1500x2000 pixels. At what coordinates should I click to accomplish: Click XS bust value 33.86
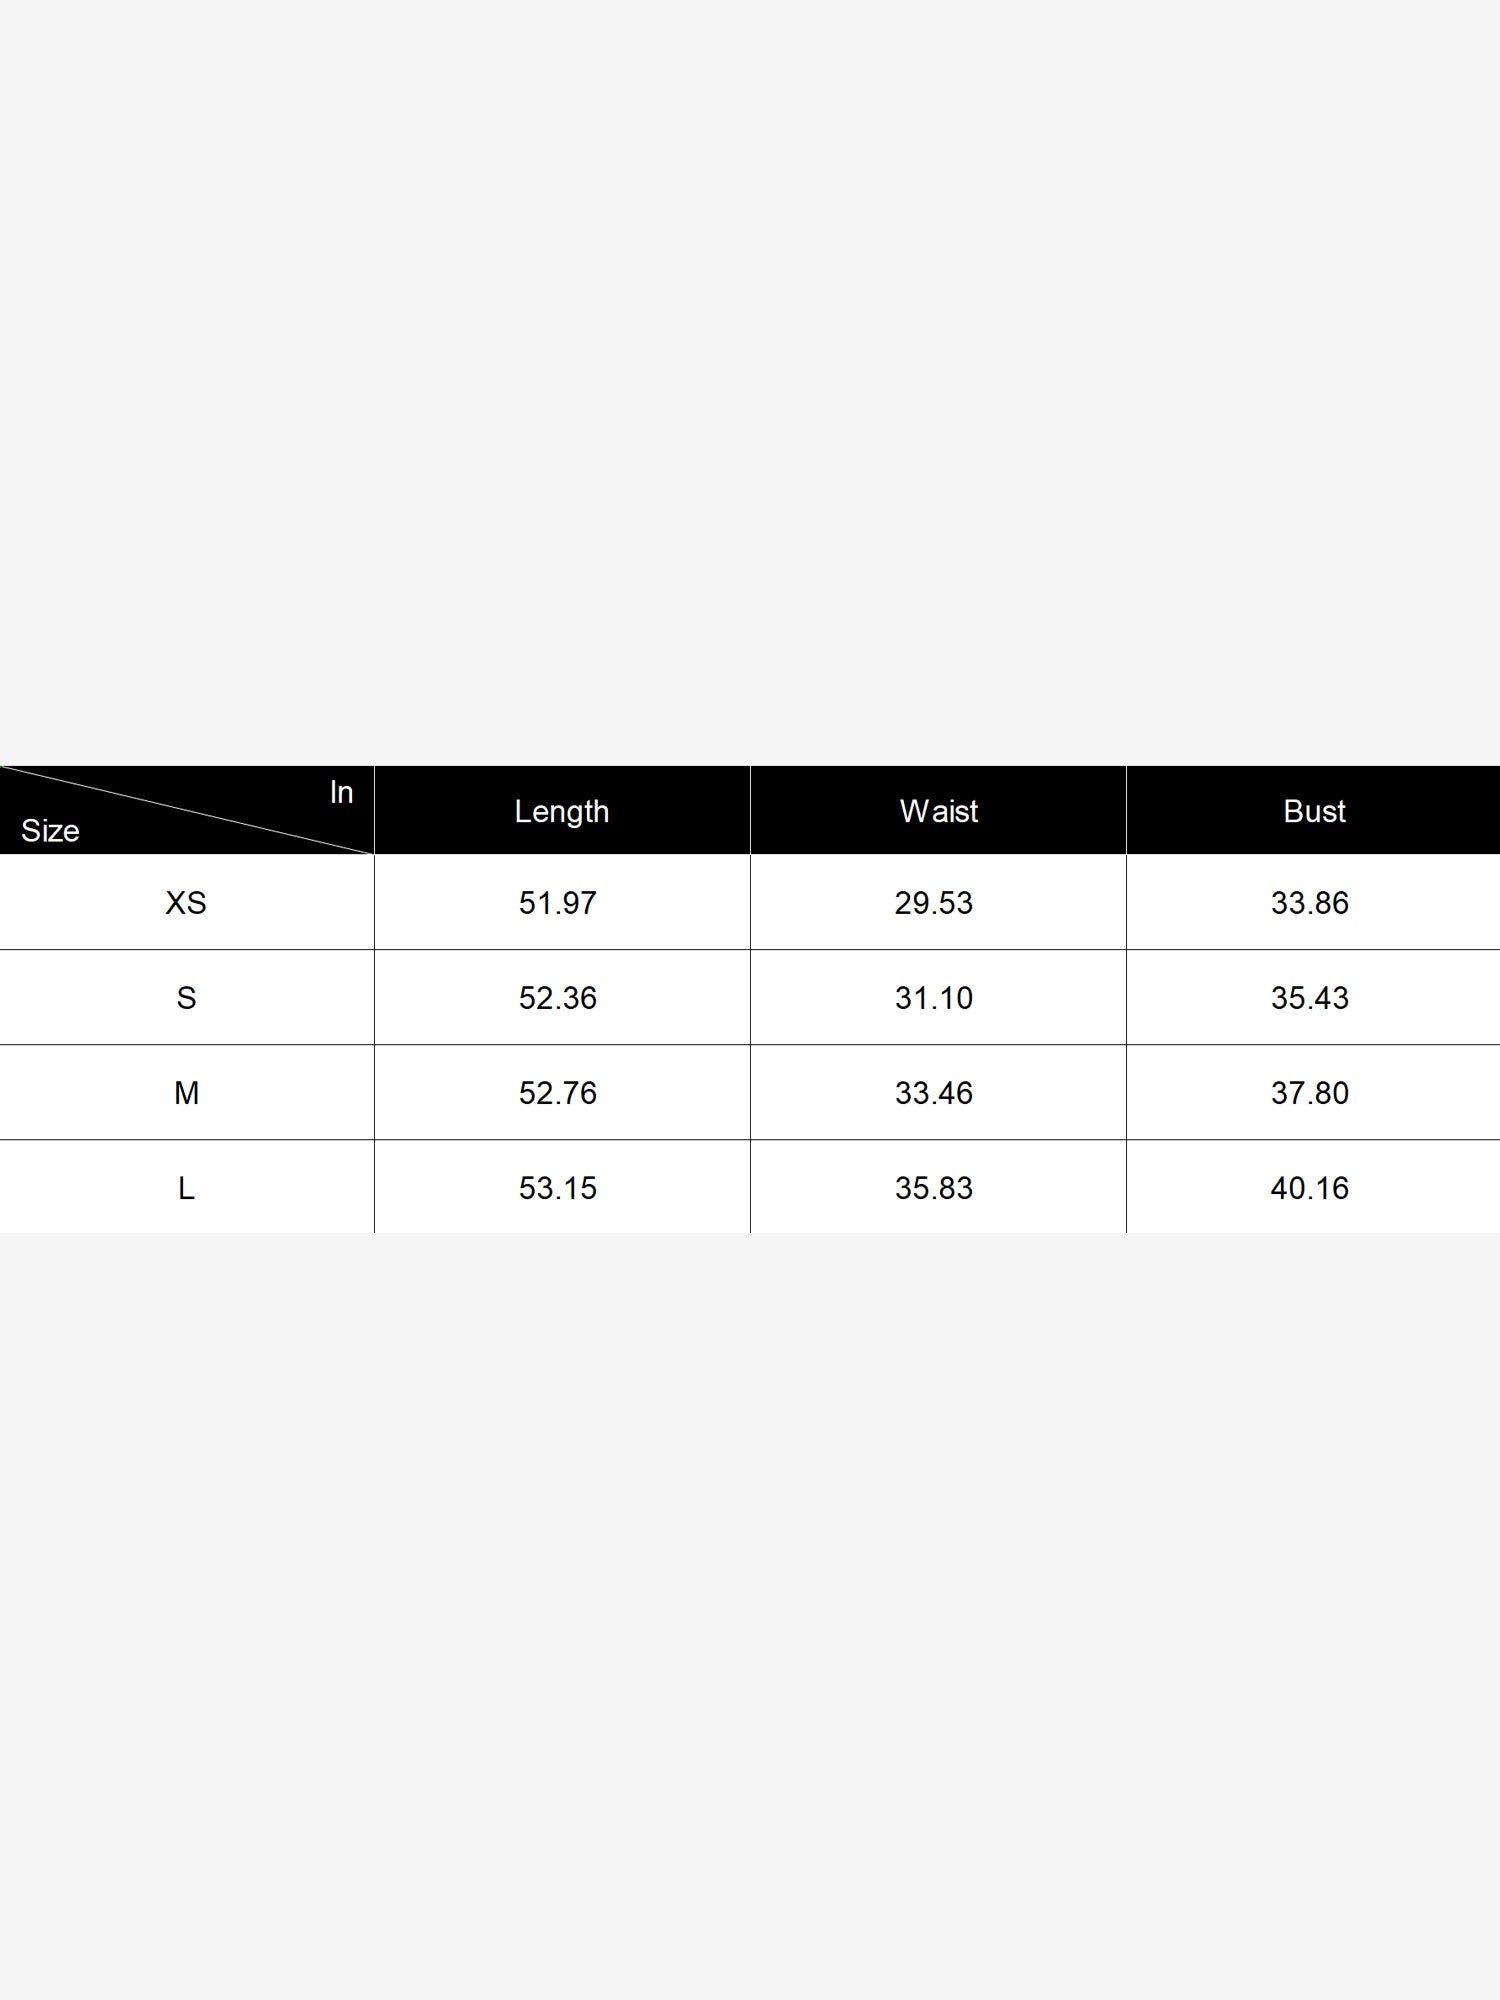pos(1309,903)
